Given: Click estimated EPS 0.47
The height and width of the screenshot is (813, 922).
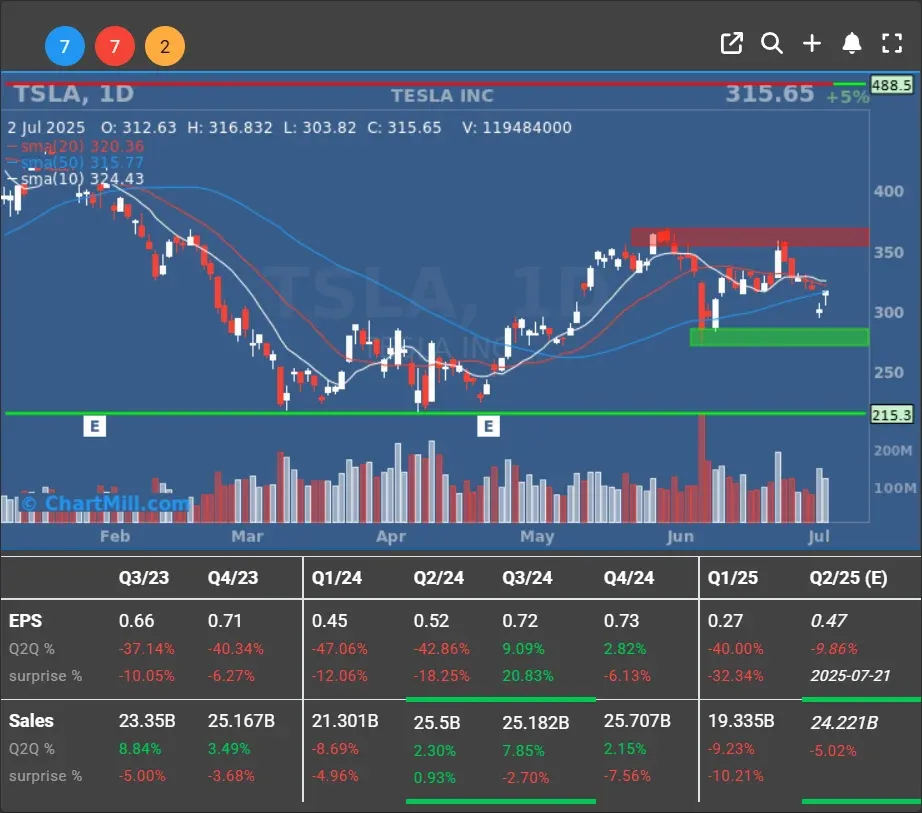Looking at the screenshot, I should click(x=829, y=621).
